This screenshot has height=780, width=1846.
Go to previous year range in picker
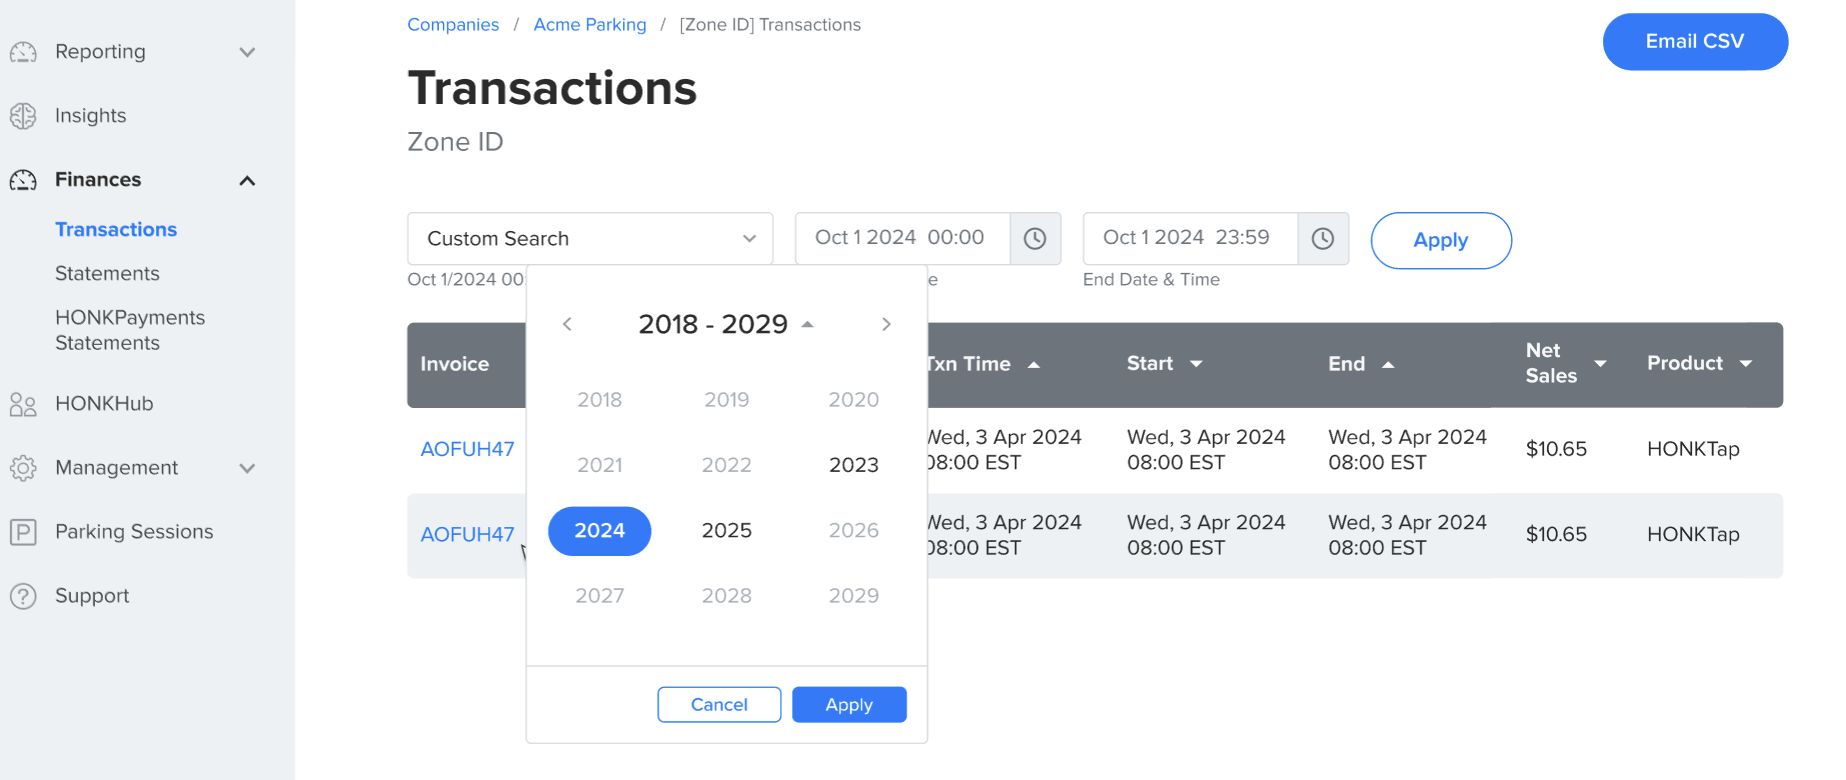(x=567, y=324)
